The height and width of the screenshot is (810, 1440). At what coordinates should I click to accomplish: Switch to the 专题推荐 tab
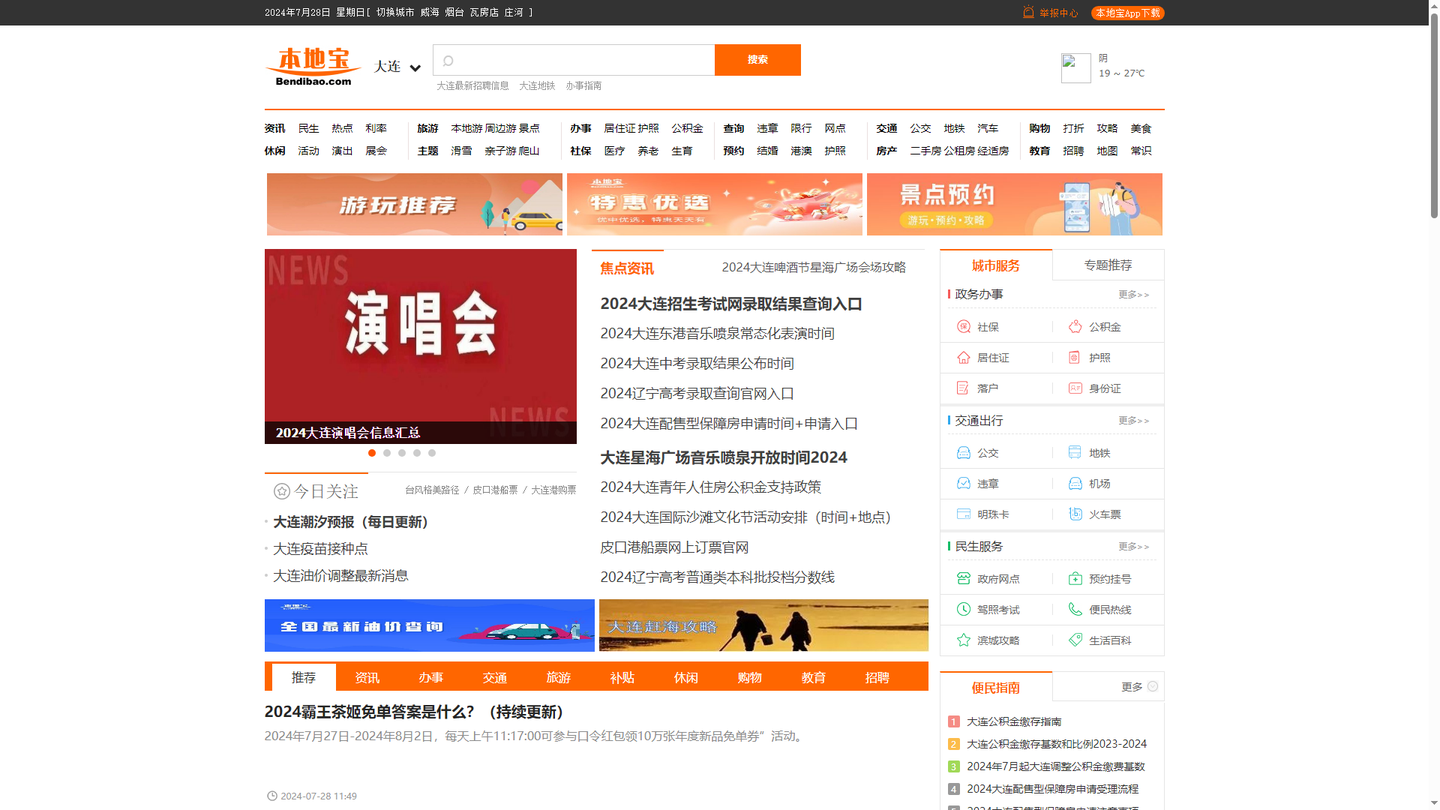click(1108, 265)
